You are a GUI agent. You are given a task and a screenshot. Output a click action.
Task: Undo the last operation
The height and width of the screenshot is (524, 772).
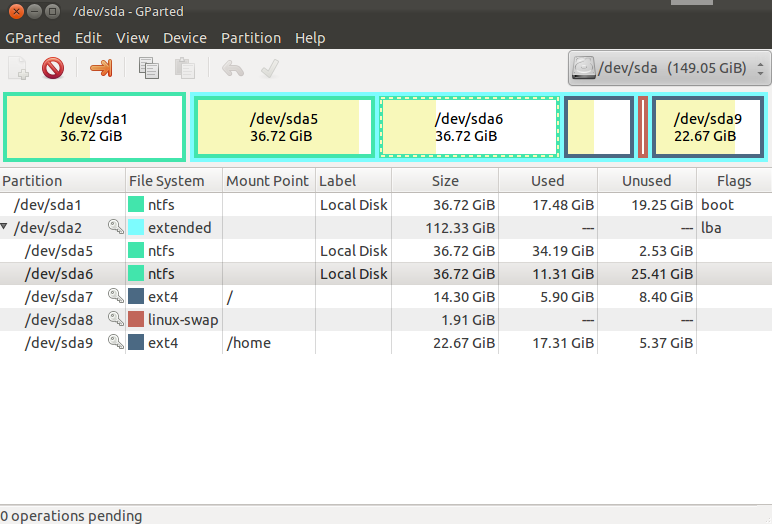(232, 69)
